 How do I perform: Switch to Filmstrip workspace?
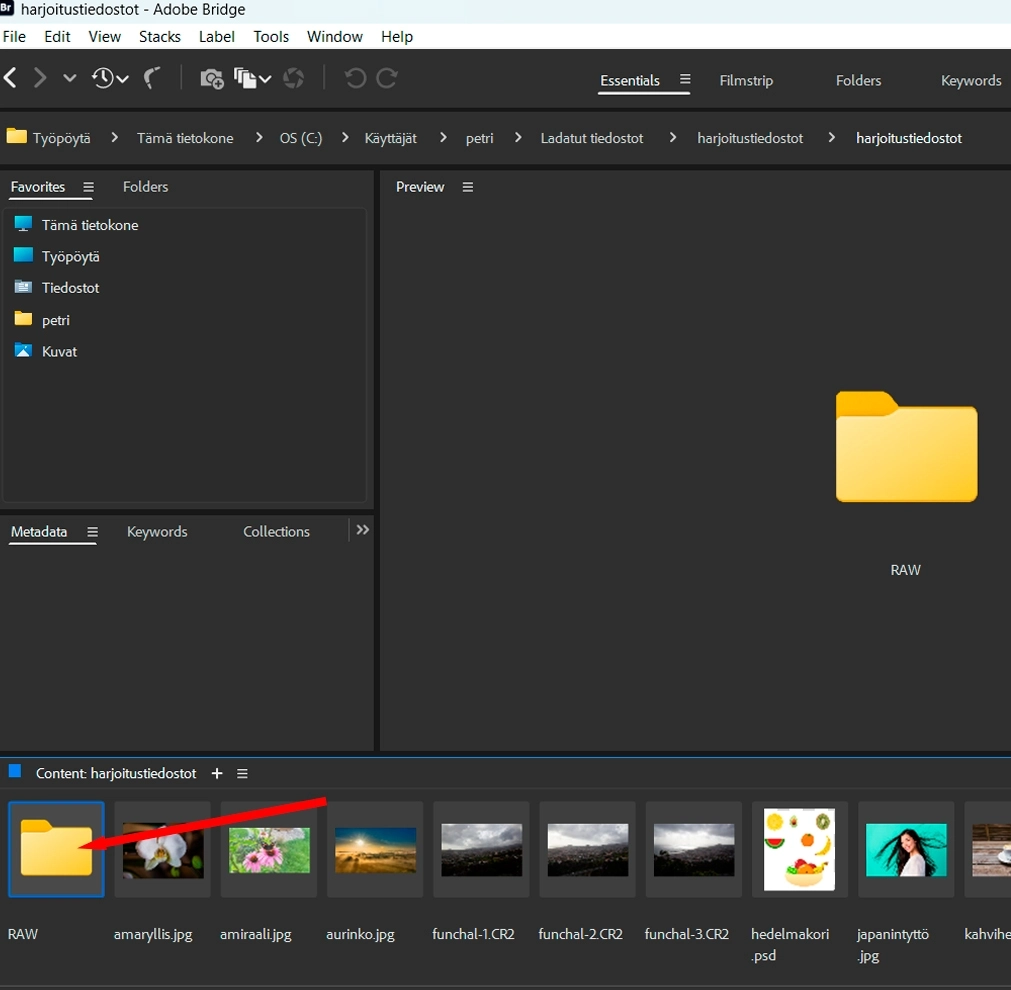746,80
